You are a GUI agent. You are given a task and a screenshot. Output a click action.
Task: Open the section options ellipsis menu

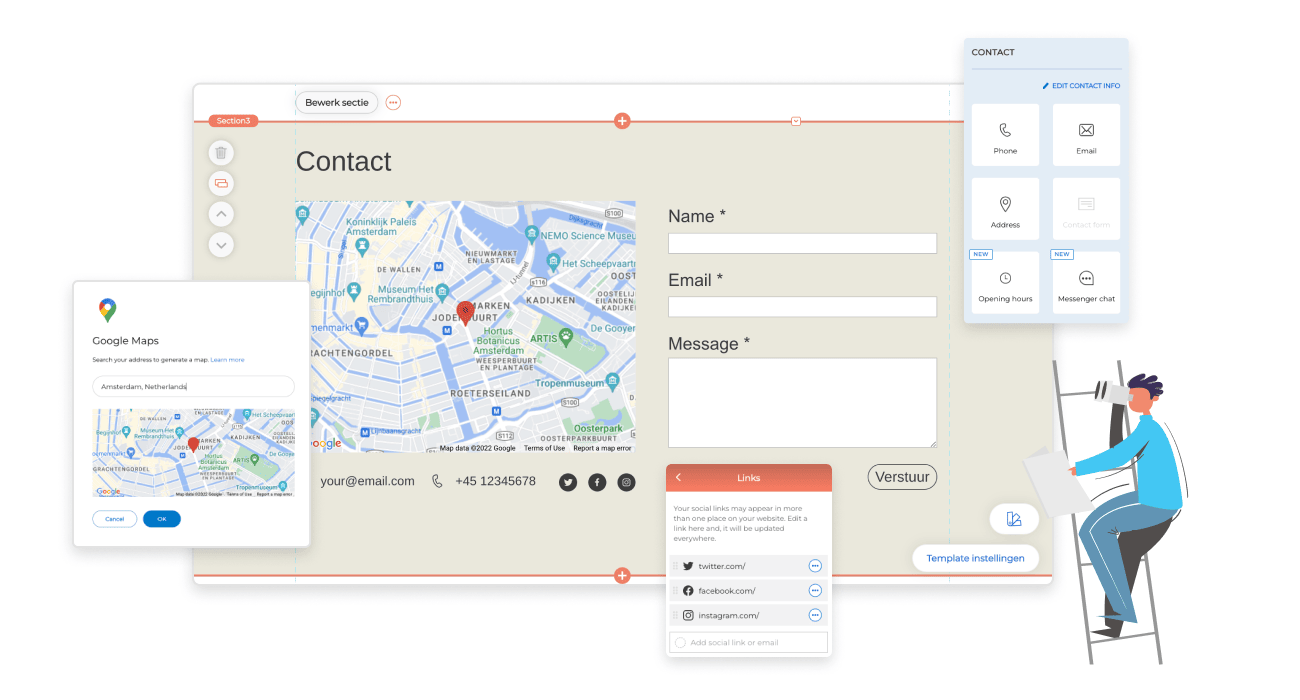[x=393, y=102]
